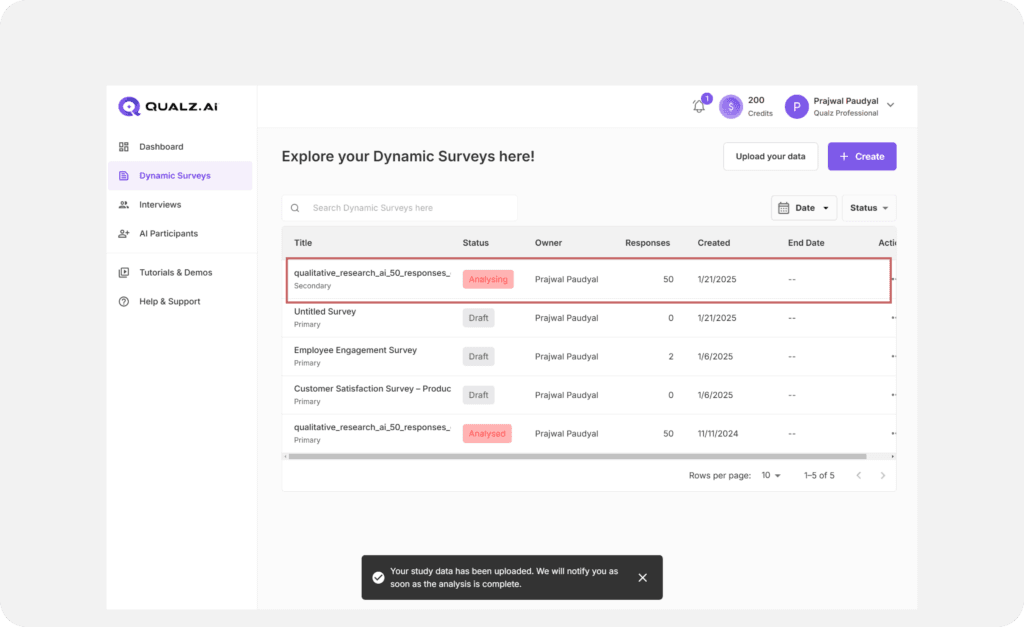The image size is (1024, 627).
Task: Open the notifications bell
Action: [699, 106]
